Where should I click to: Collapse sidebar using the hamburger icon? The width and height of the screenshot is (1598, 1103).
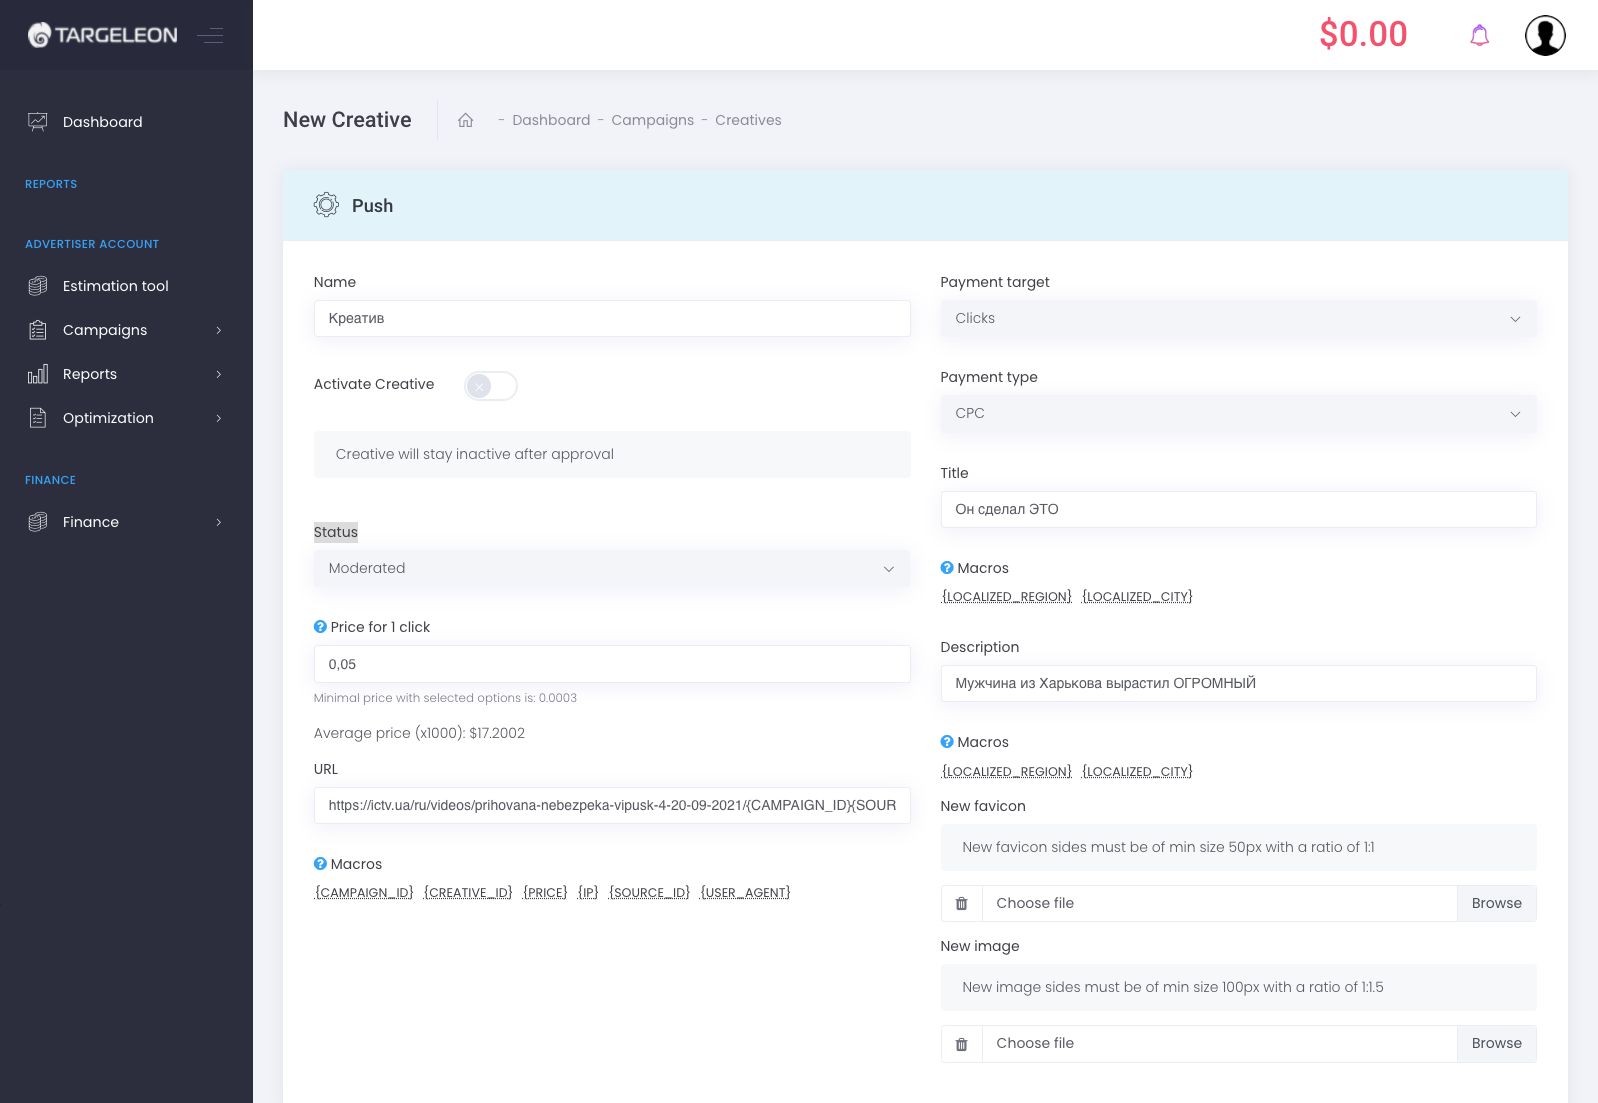(x=210, y=36)
